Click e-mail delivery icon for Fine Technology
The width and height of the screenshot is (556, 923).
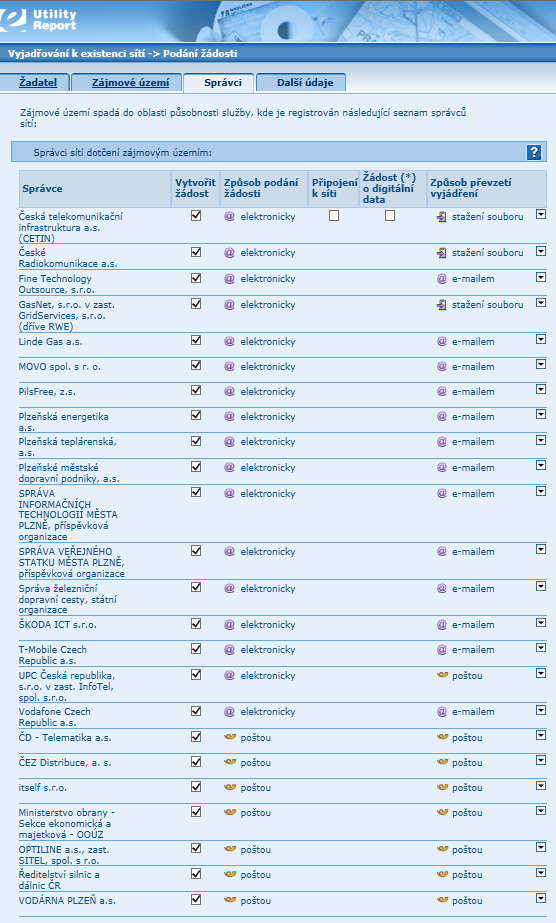(x=442, y=279)
